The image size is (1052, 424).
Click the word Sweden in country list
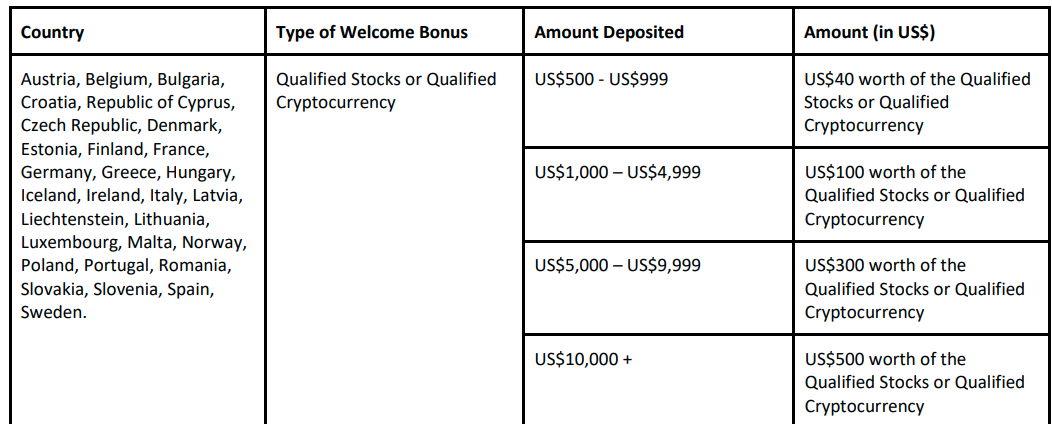coord(52,312)
